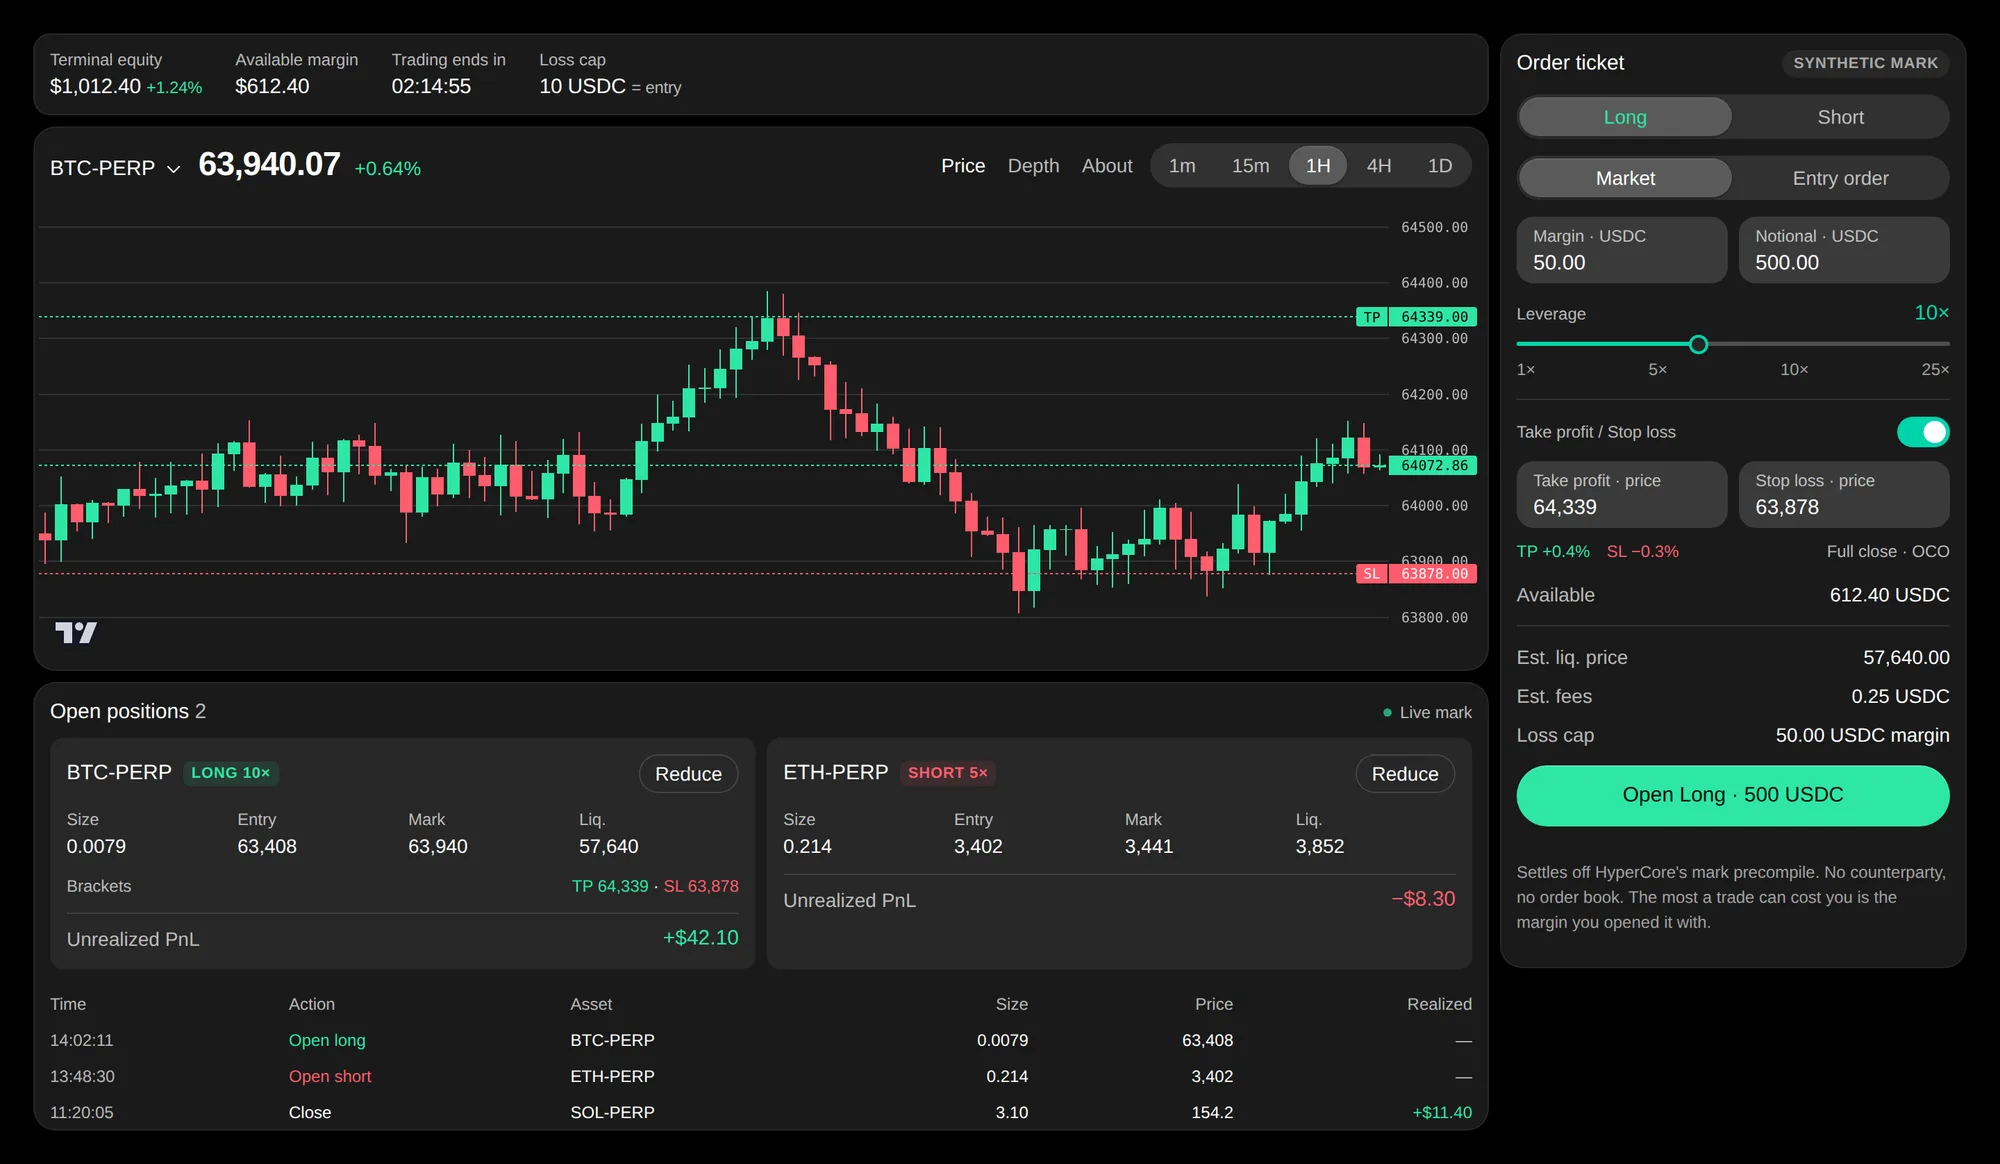
Task: Set leverage to the 25× mark
Action: pos(1935,370)
